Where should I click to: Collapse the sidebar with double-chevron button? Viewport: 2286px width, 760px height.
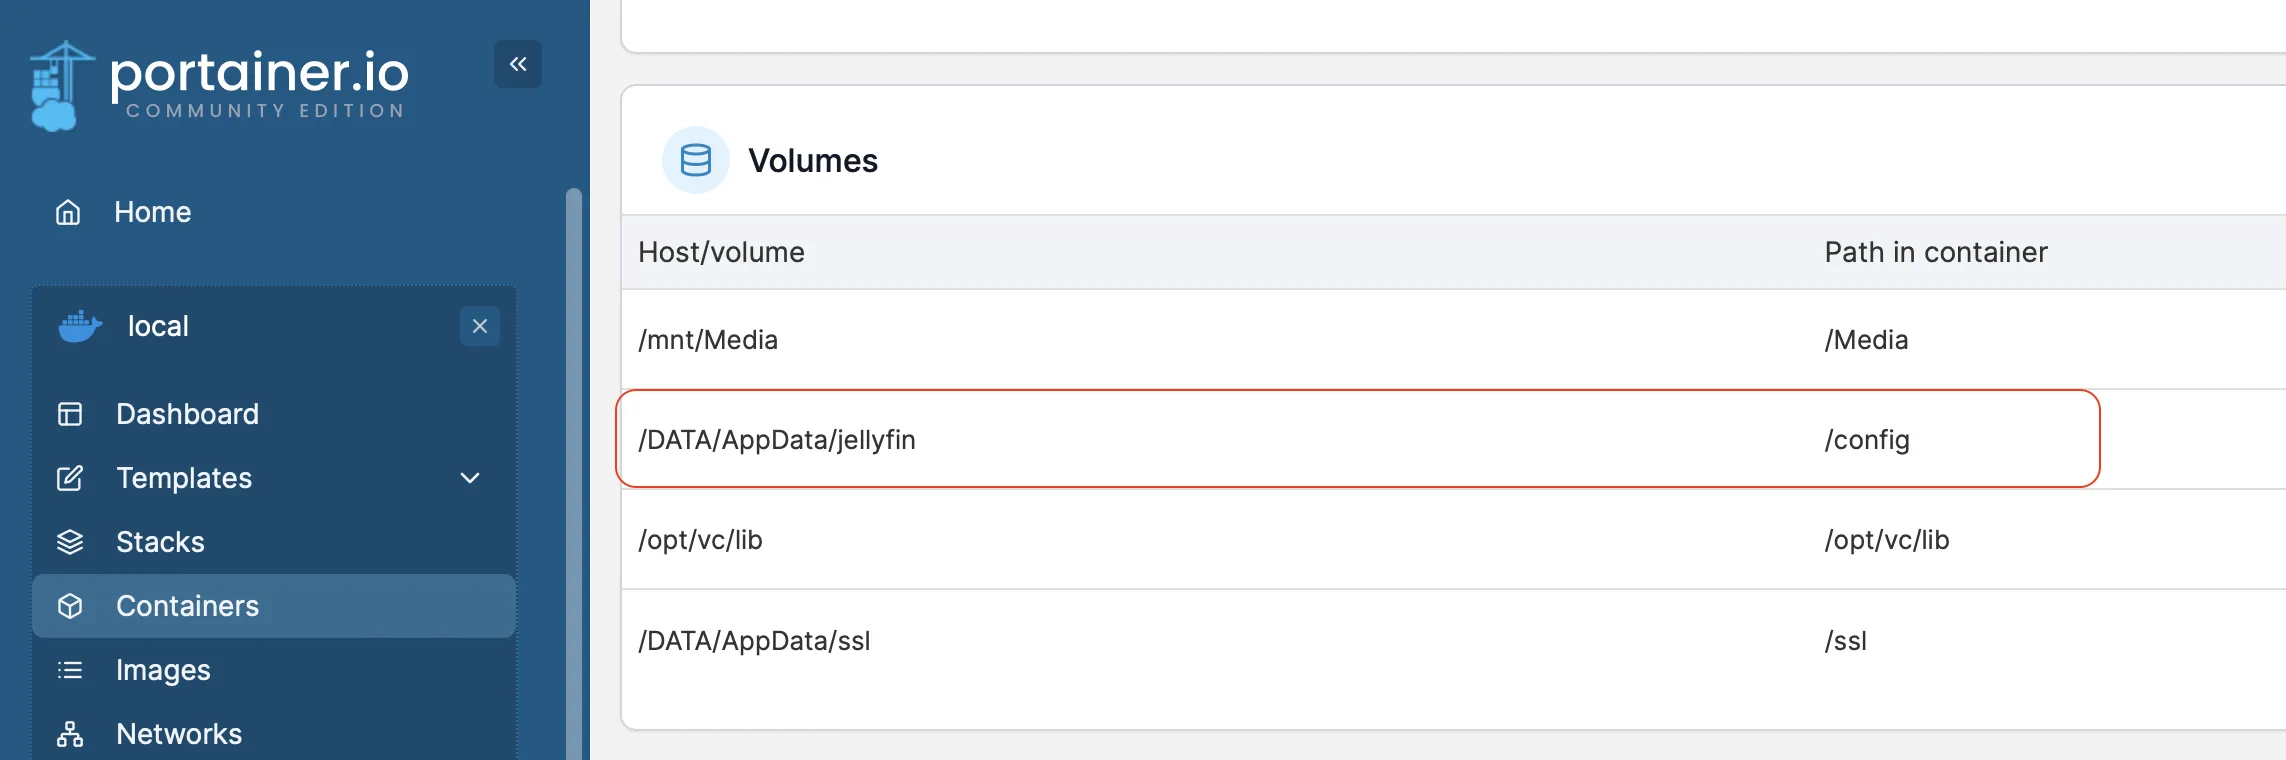coord(518,64)
